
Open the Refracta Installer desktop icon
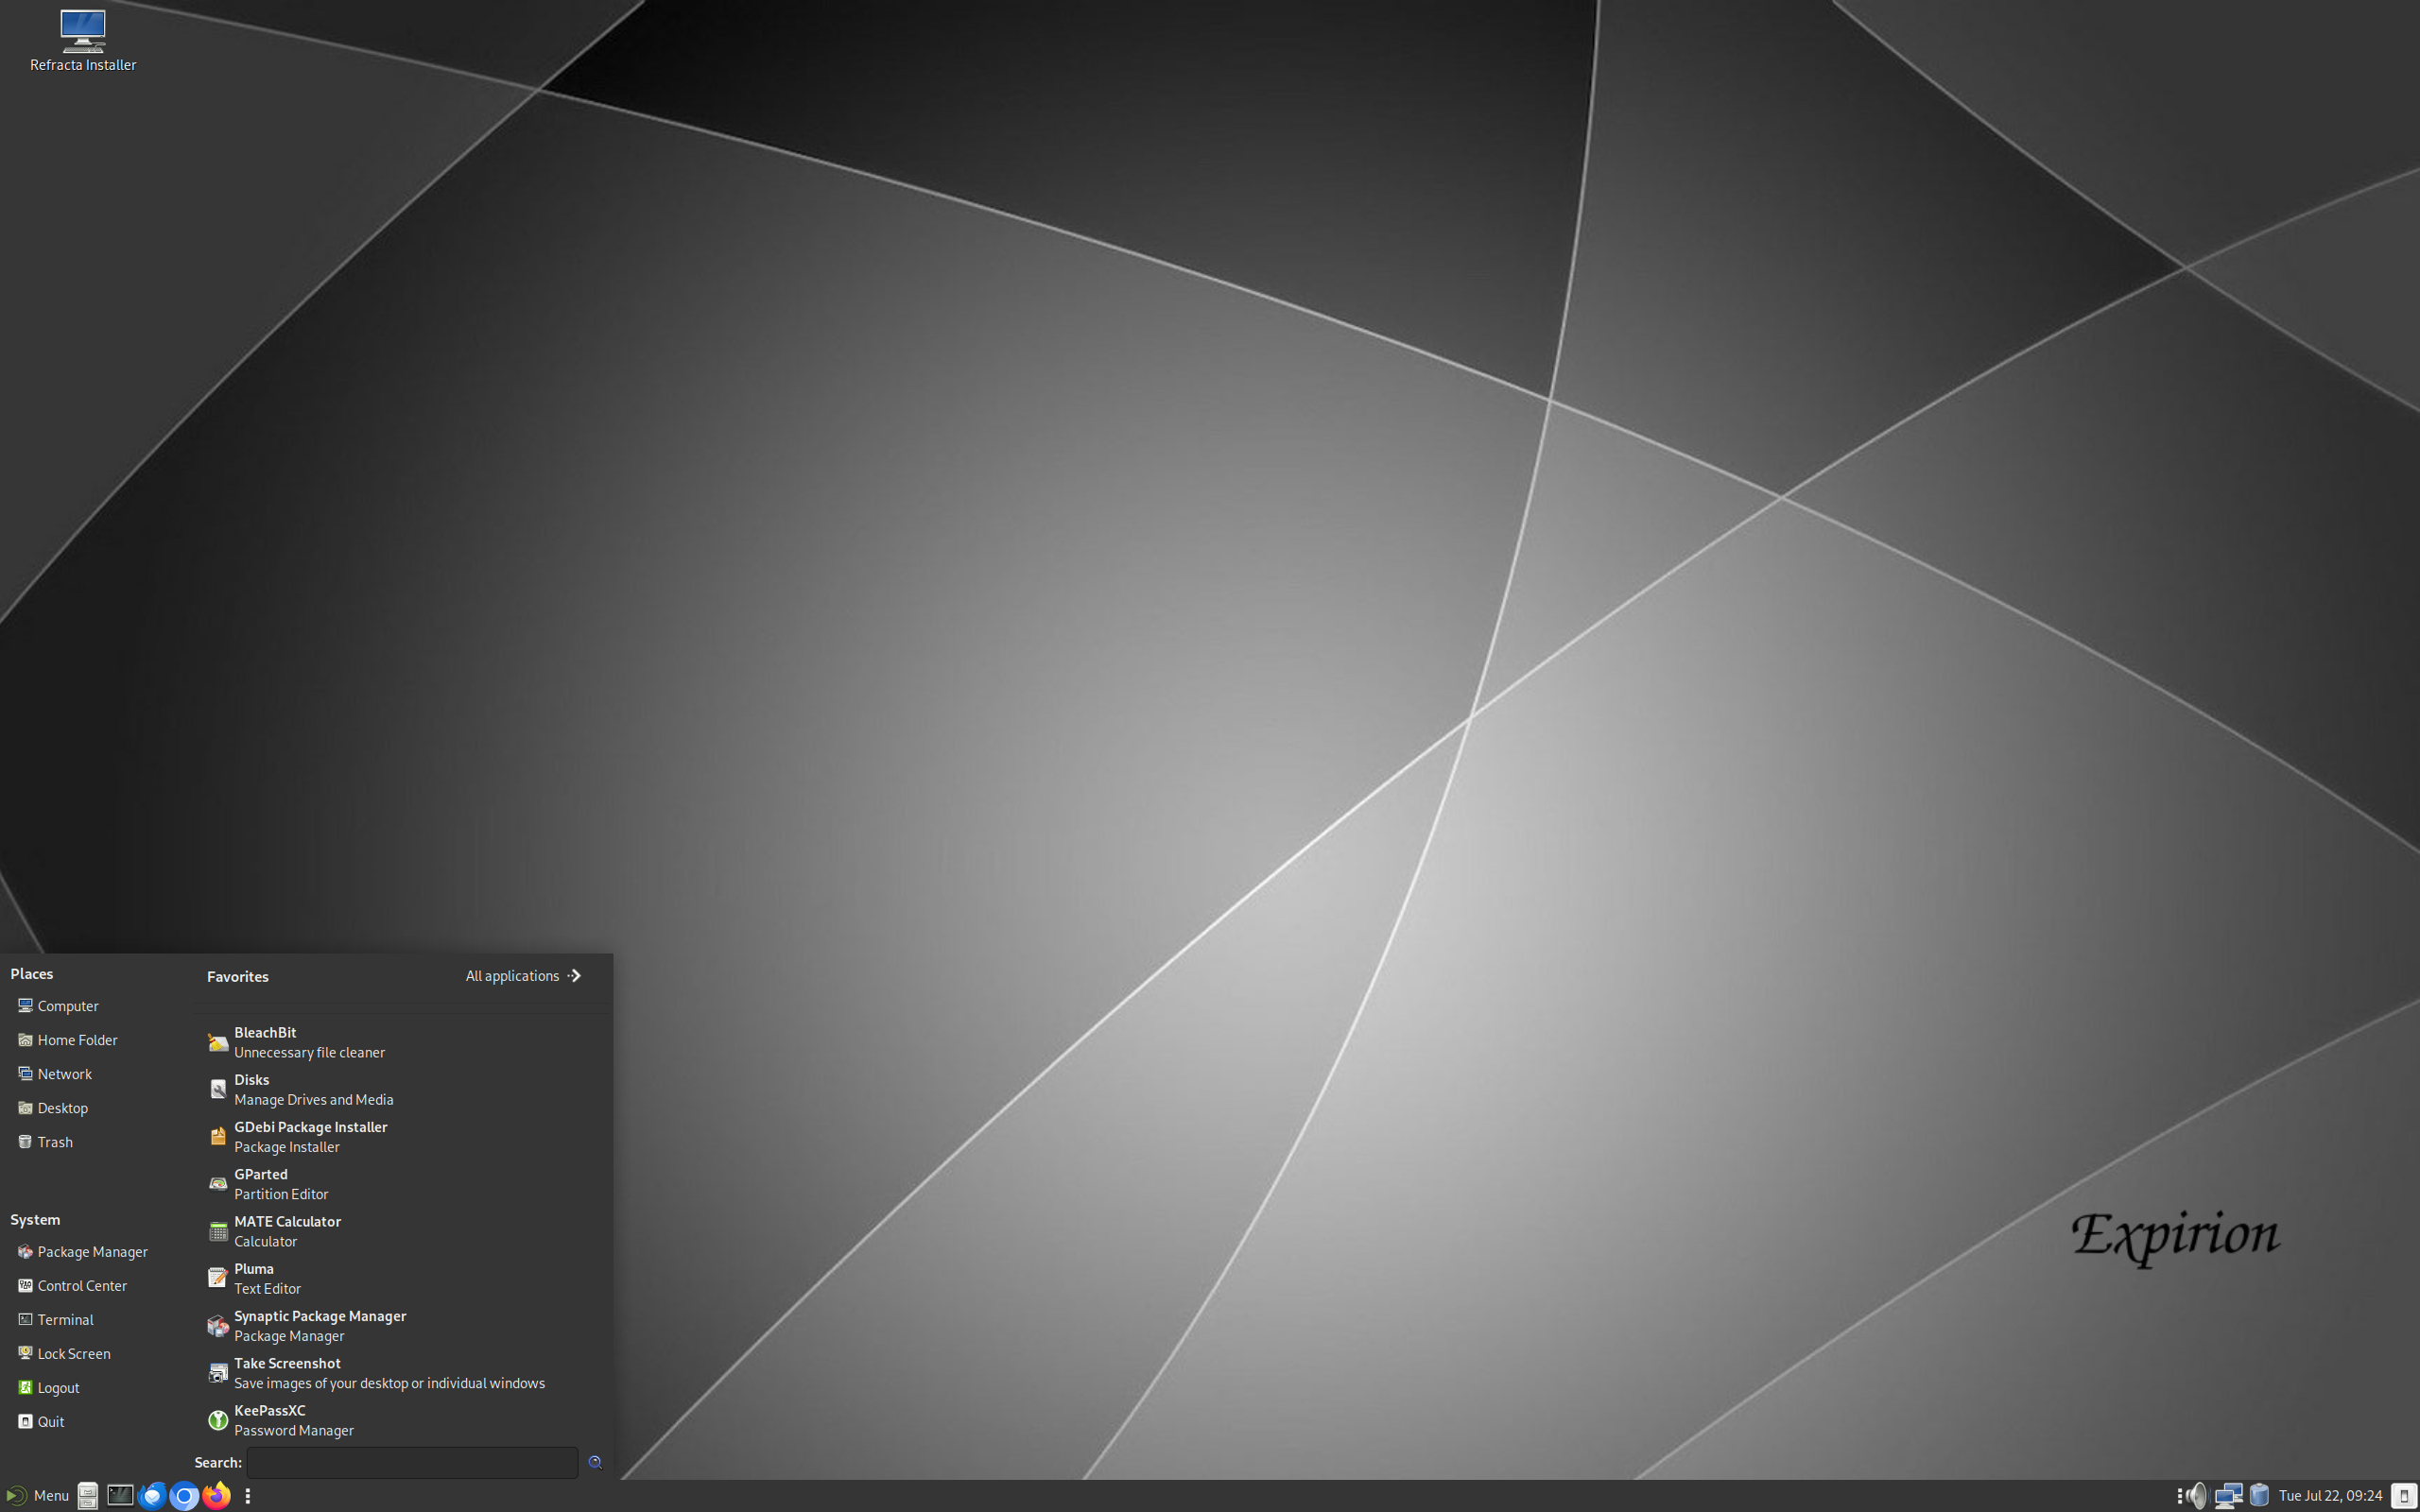coord(83,41)
